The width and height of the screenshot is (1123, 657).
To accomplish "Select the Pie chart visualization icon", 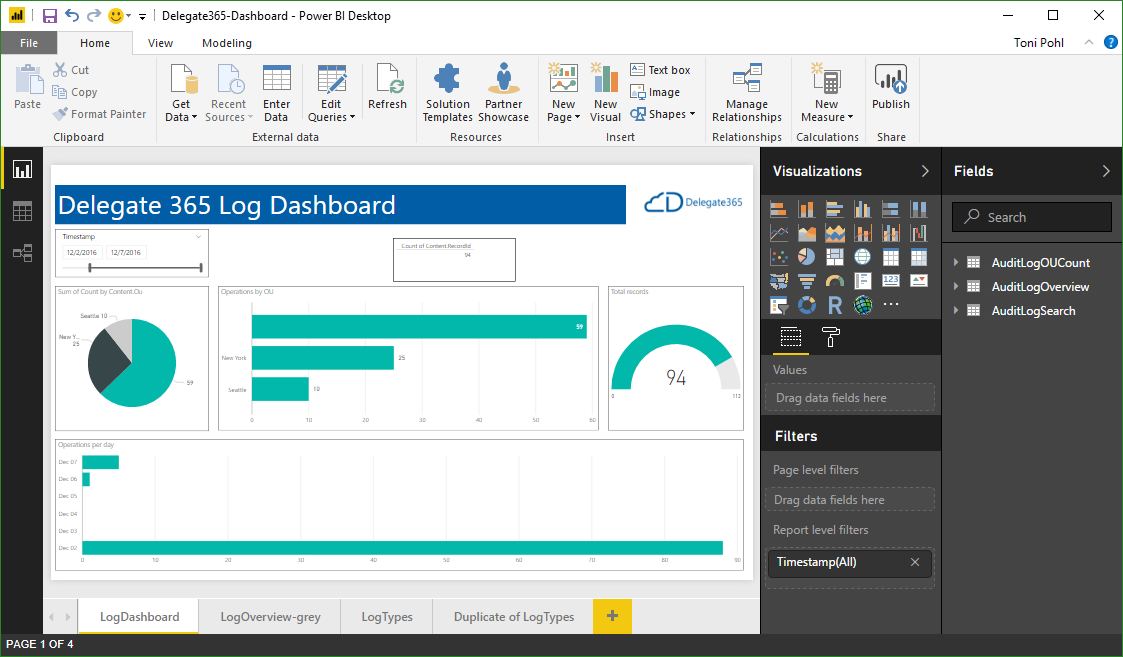I will pyautogui.click(x=807, y=257).
